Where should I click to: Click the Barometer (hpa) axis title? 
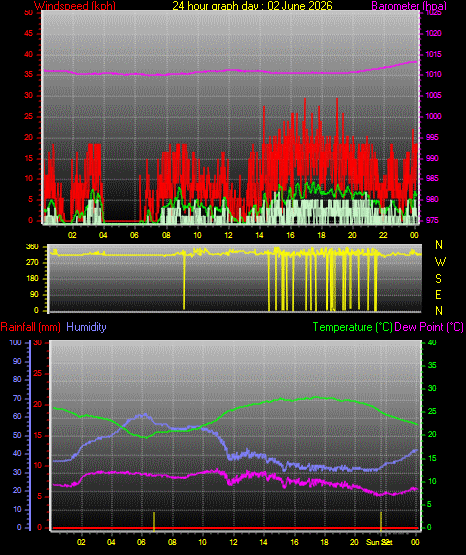[x=409, y=6]
